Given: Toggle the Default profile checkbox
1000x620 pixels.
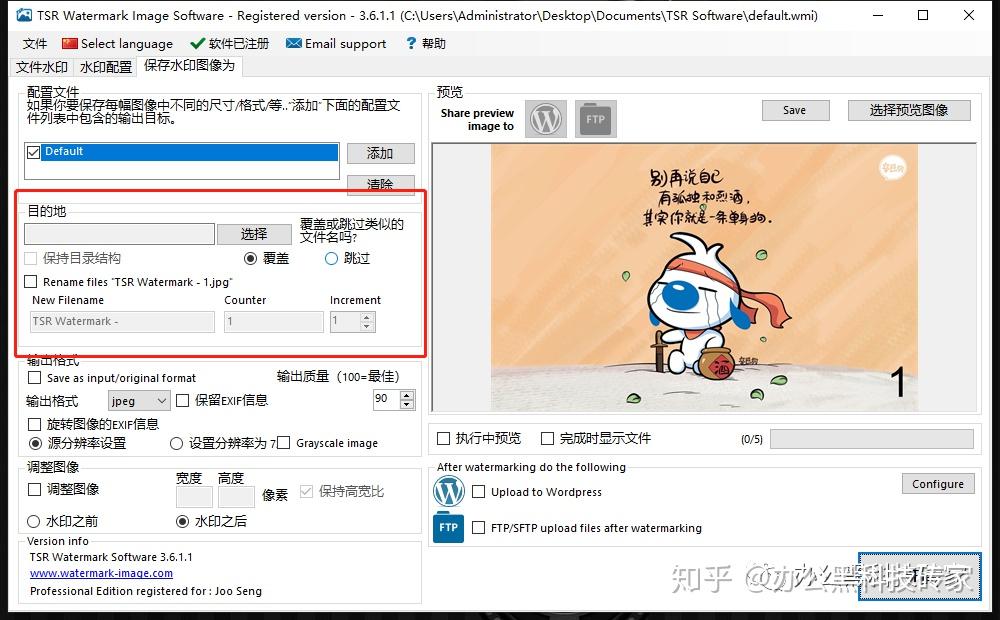Looking at the screenshot, I should tap(33, 152).
